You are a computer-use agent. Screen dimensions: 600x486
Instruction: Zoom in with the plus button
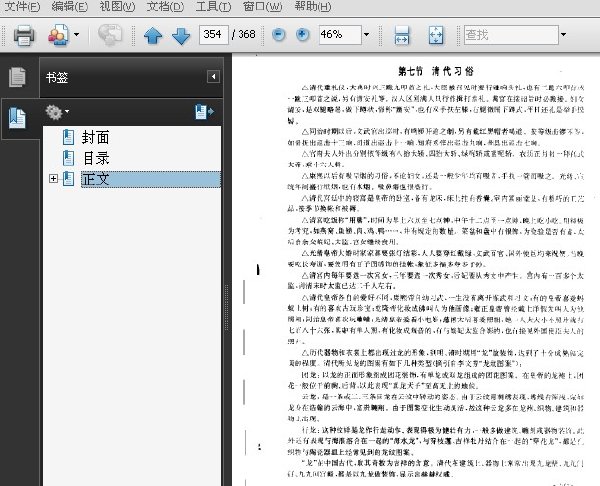[302, 34]
